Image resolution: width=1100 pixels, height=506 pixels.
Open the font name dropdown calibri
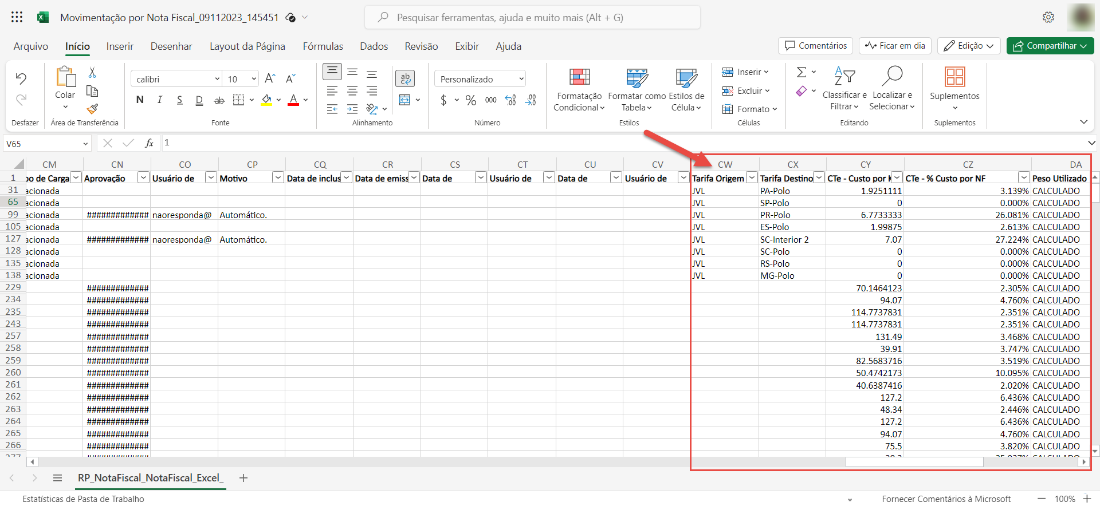pos(217,79)
